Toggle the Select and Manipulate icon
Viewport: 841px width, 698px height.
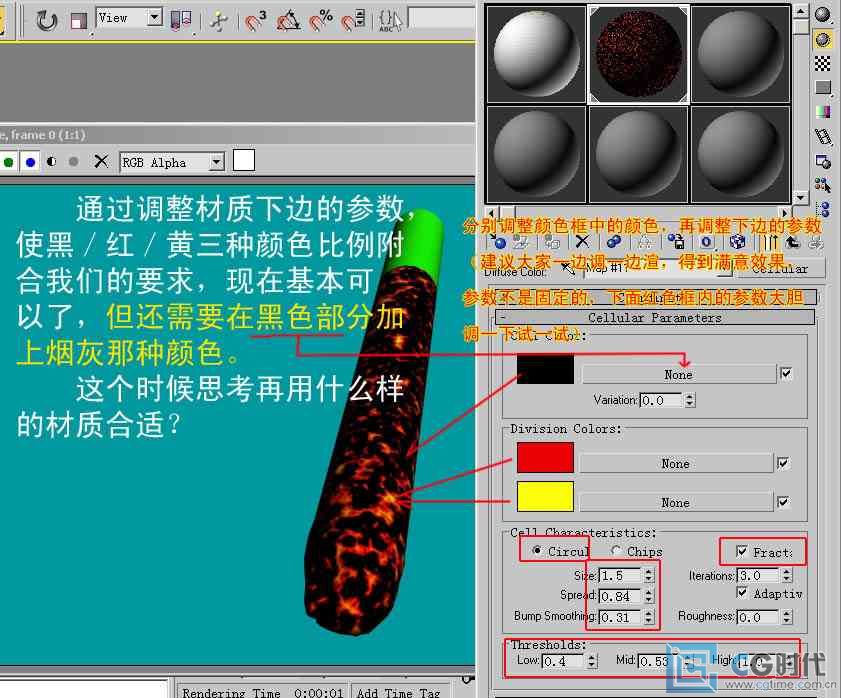click(x=219, y=20)
